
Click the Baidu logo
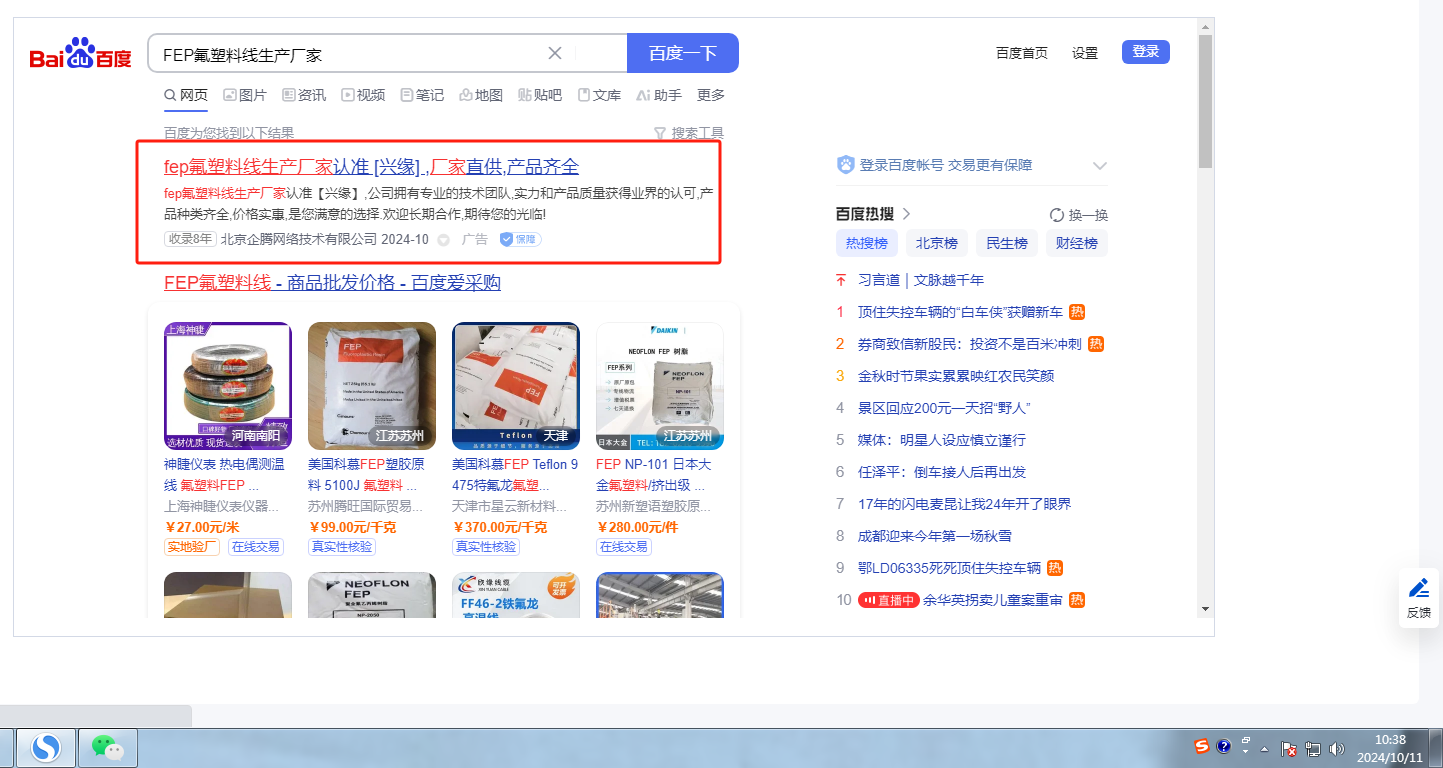point(80,54)
